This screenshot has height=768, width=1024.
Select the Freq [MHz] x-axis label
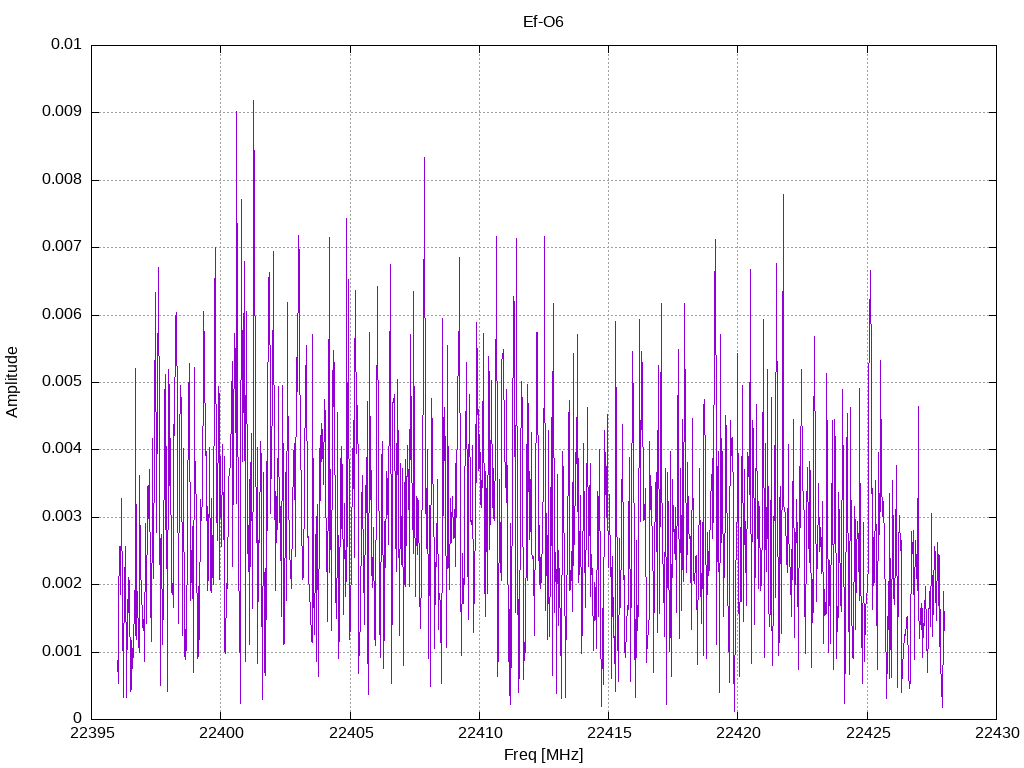(543, 755)
